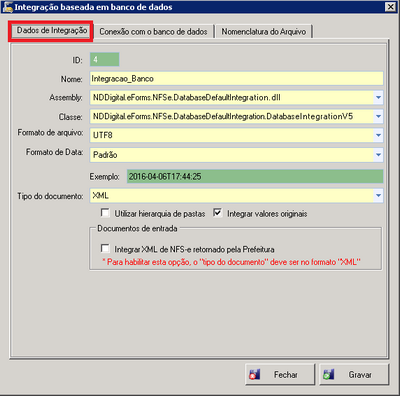
Task: Click the Tipo do documento label
Action: pyautogui.click(x=50, y=196)
